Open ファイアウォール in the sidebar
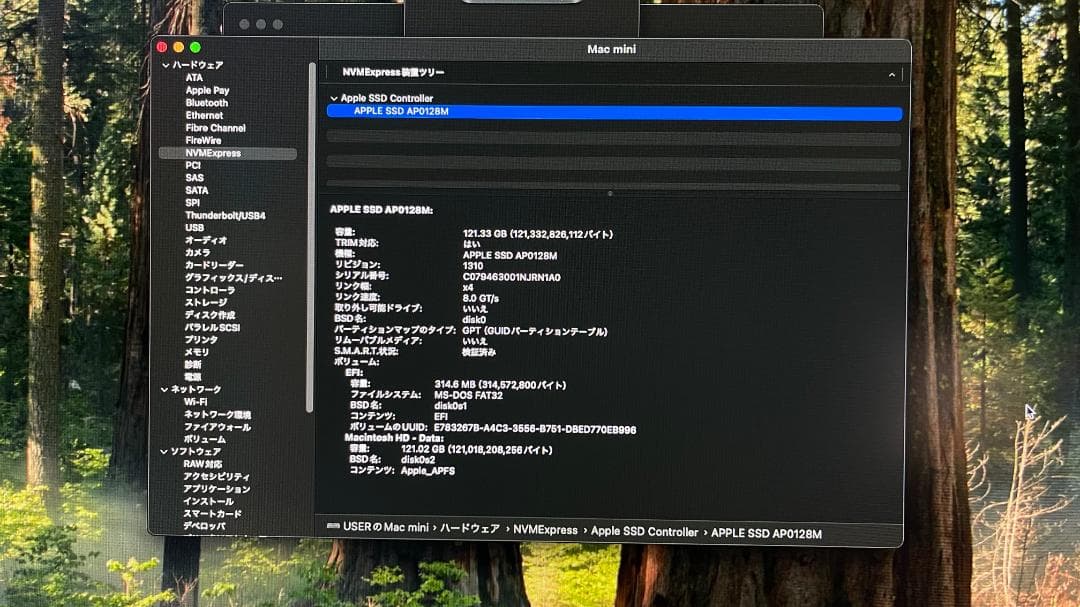Image resolution: width=1080 pixels, height=607 pixels. coord(217,427)
